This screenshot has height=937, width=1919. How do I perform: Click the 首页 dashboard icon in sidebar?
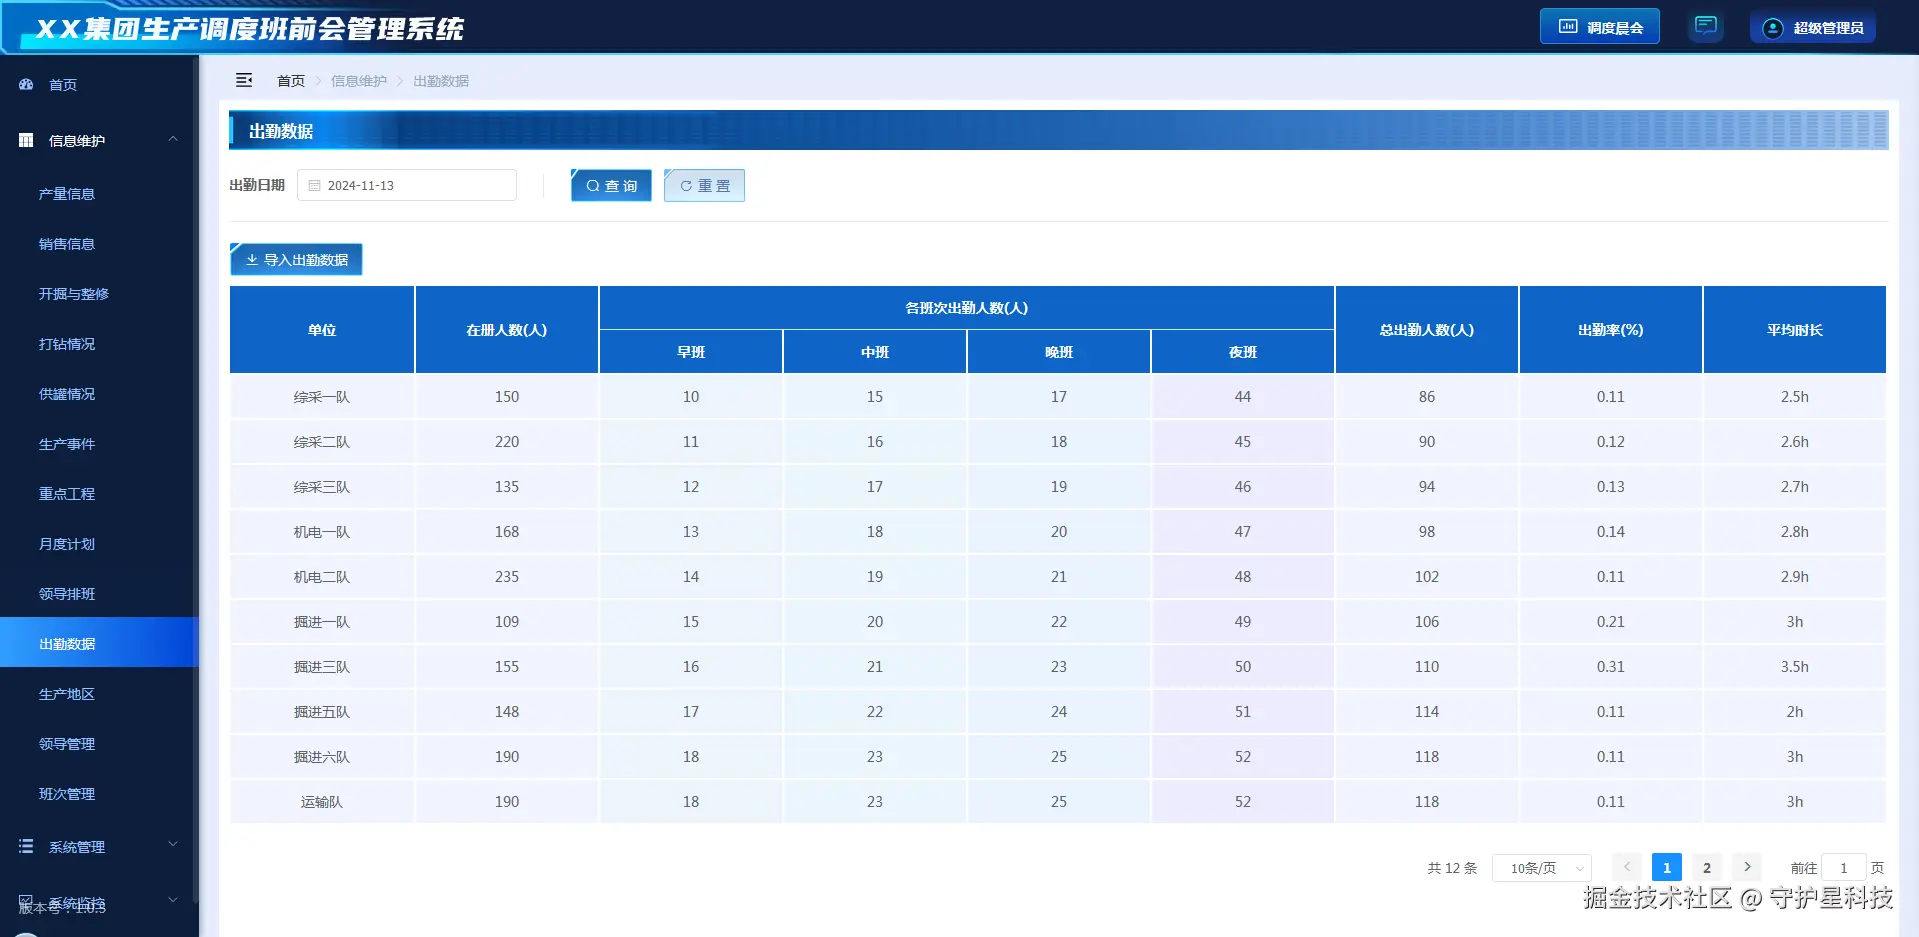tap(26, 85)
